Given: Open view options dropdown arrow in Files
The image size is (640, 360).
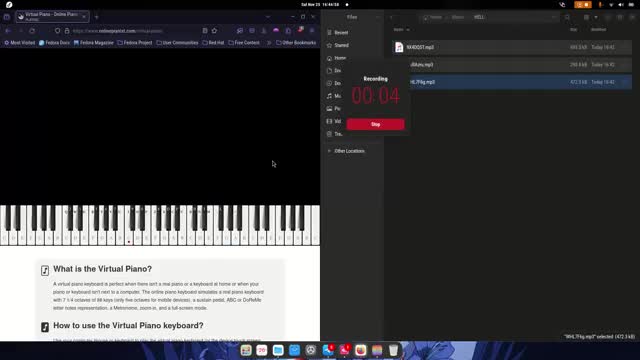Looking at the screenshot, I should click(x=596, y=17).
